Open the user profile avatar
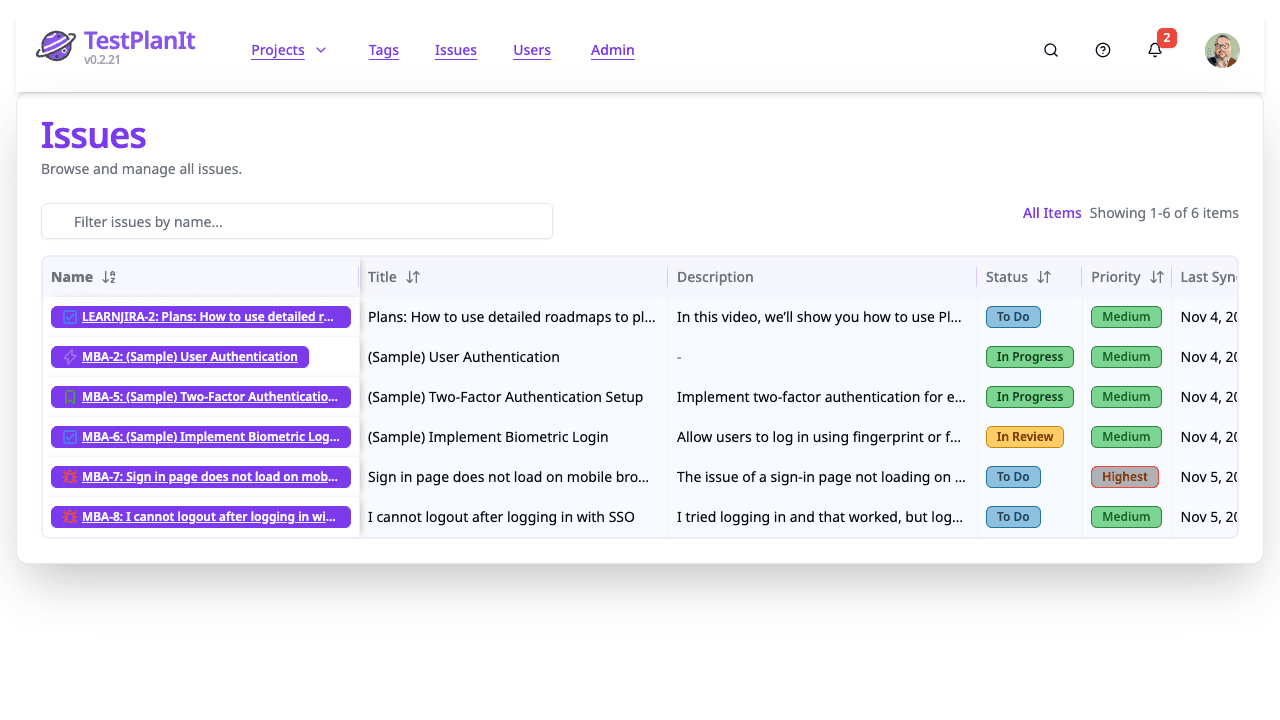Viewport: 1280px width, 720px height. (x=1222, y=49)
